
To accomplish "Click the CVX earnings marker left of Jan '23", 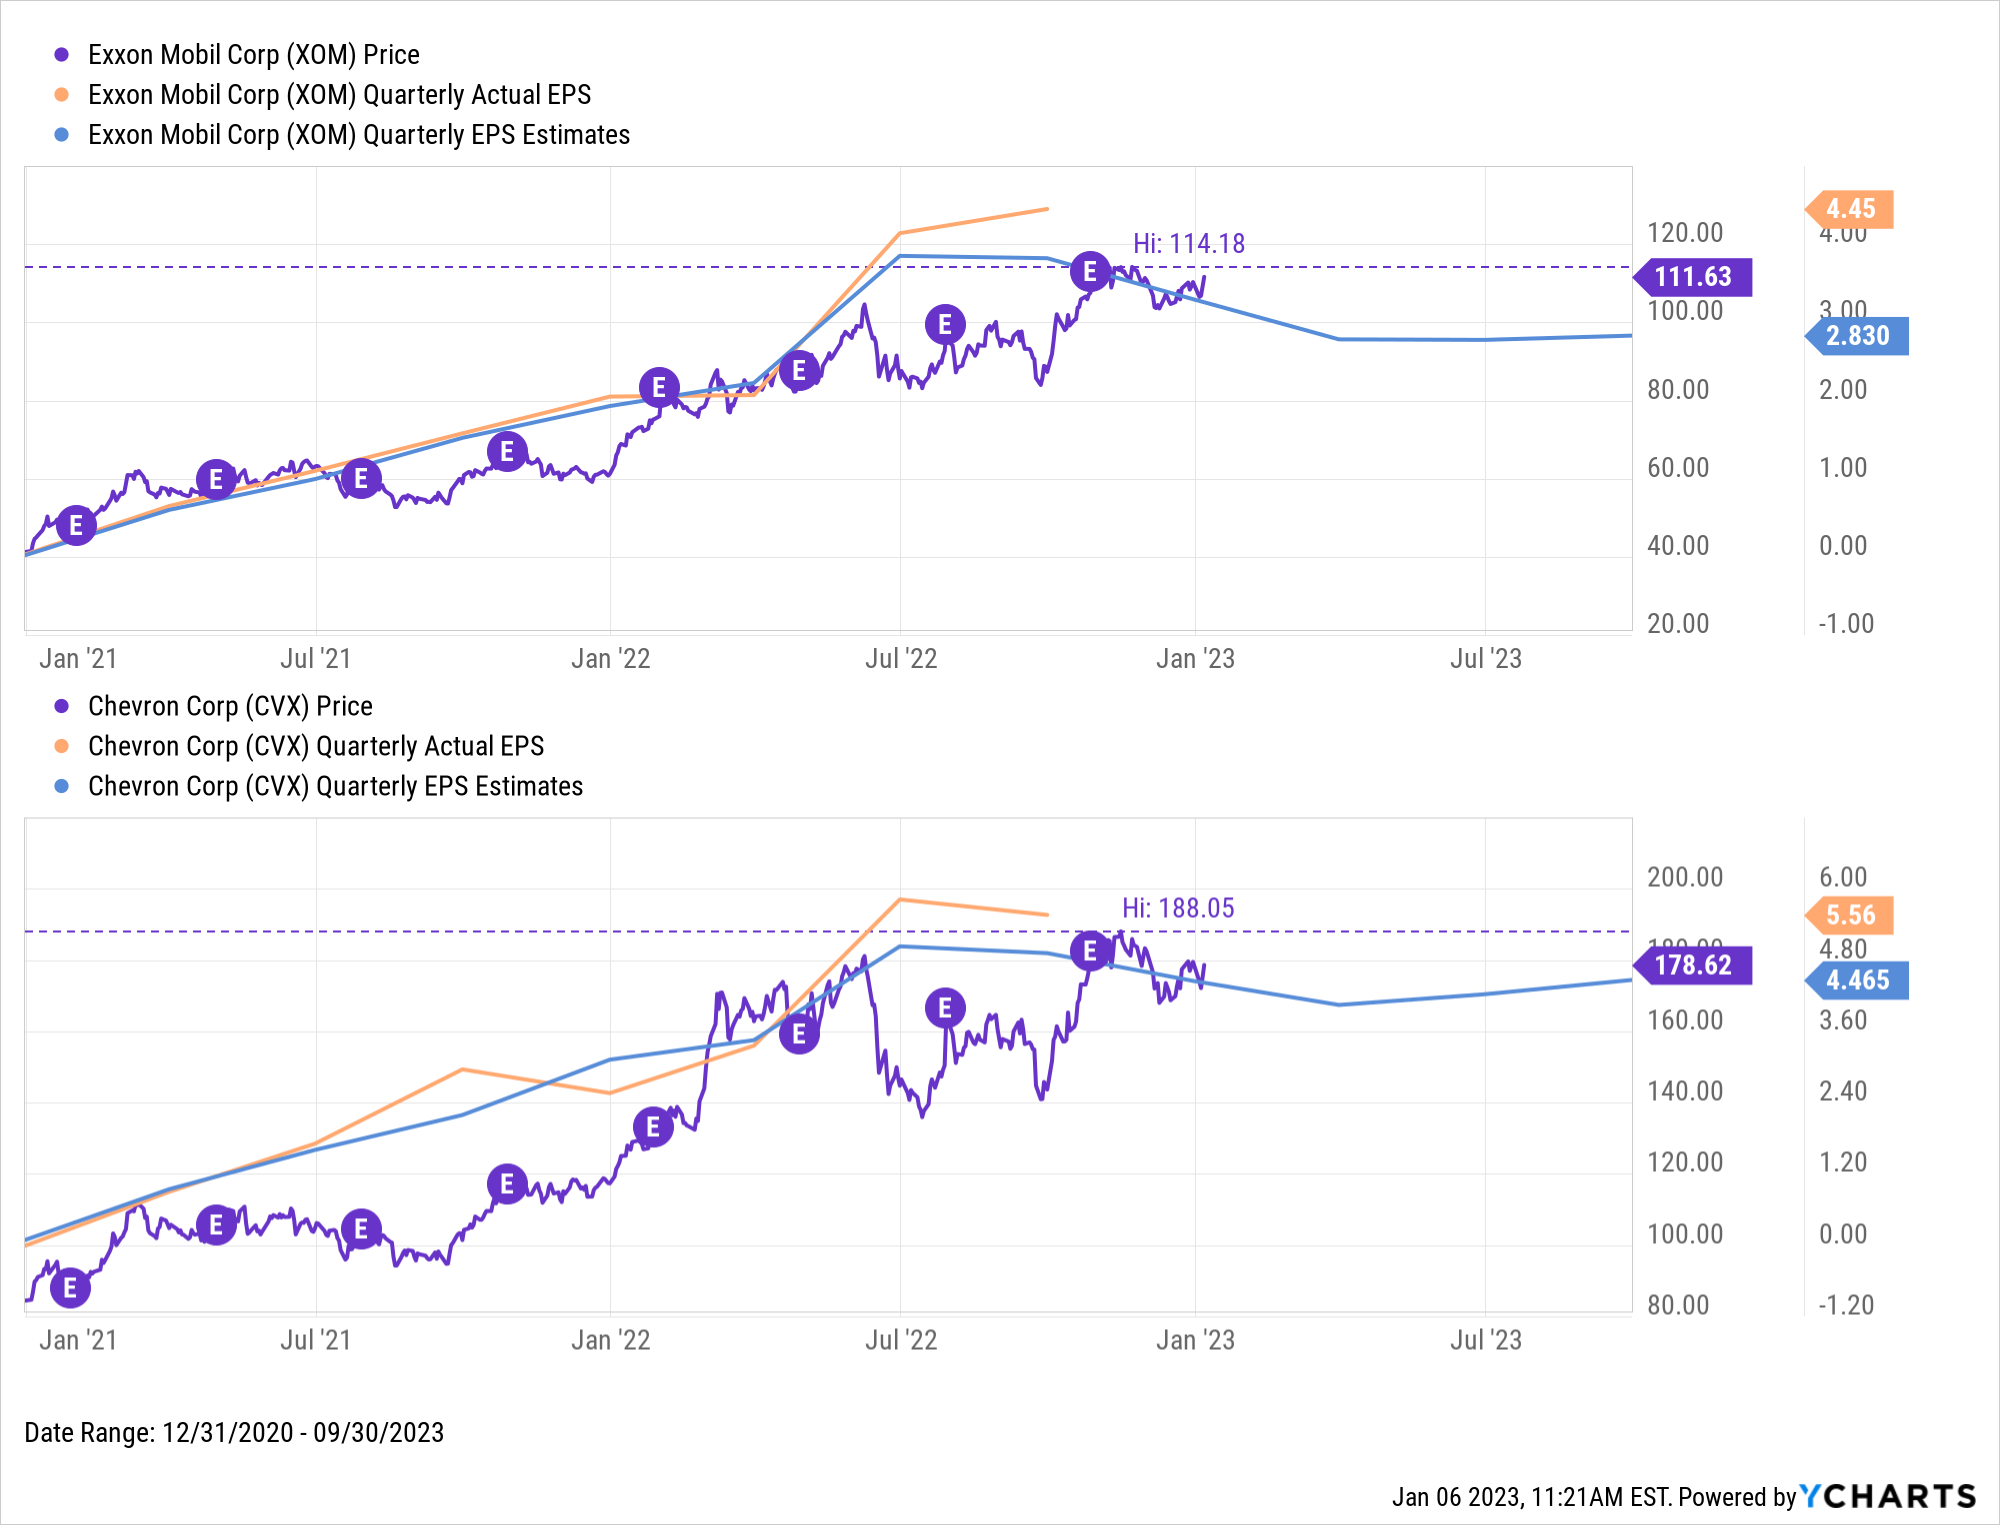I will pyautogui.click(x=1090, y=950).
